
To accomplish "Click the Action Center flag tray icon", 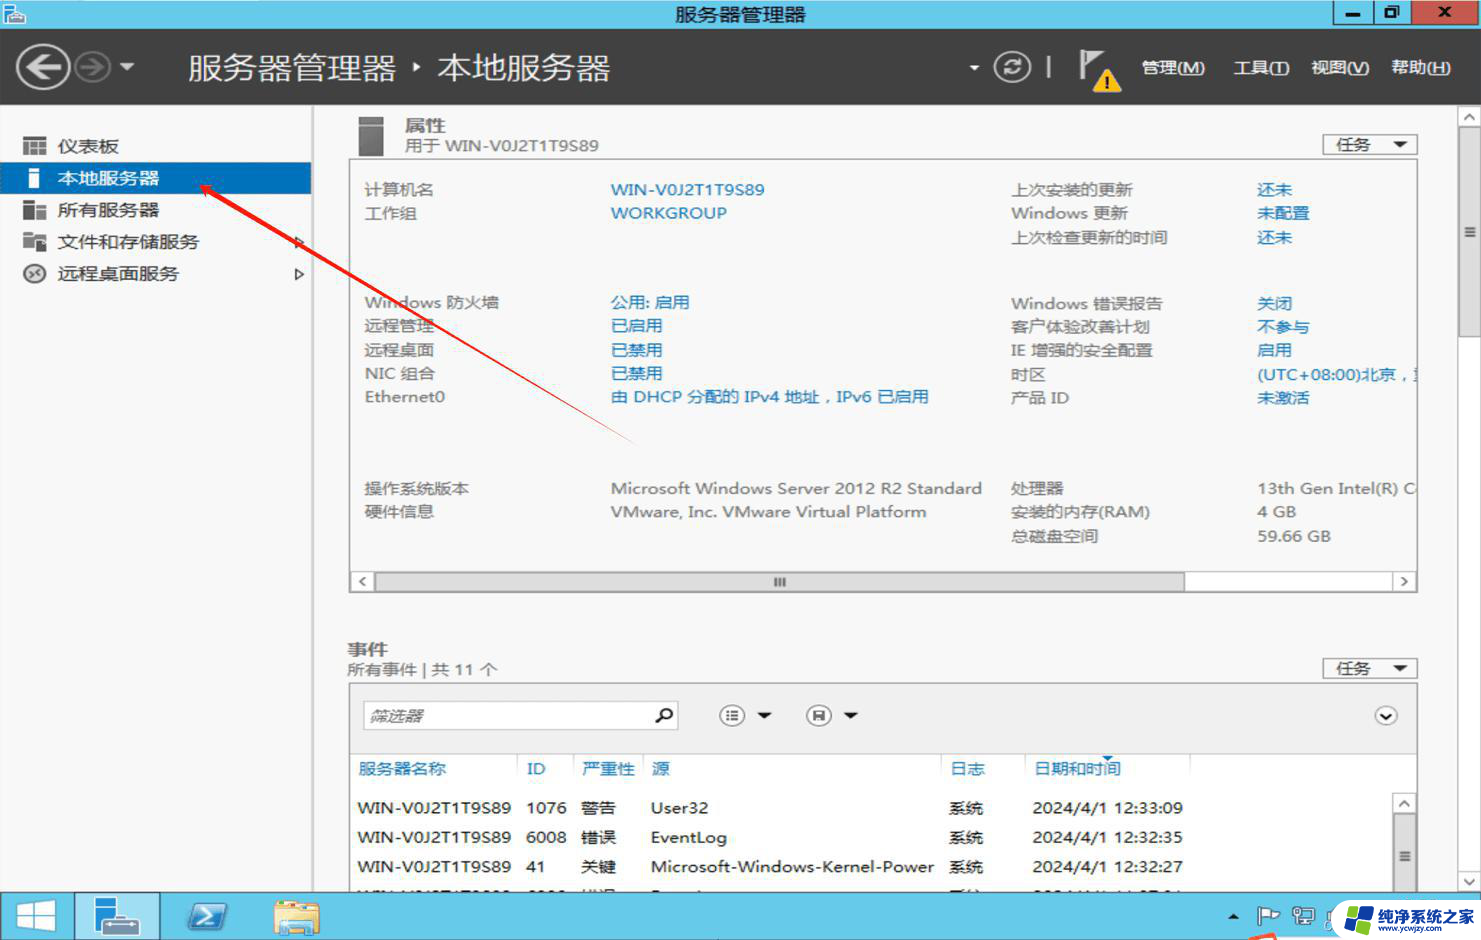I will point(1268,916).
